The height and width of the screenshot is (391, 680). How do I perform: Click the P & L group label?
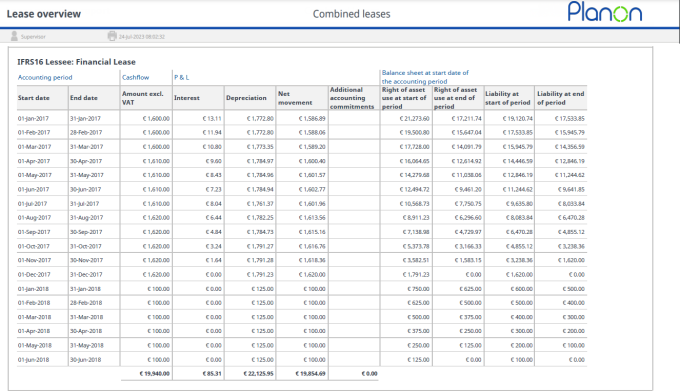(181, 77)
